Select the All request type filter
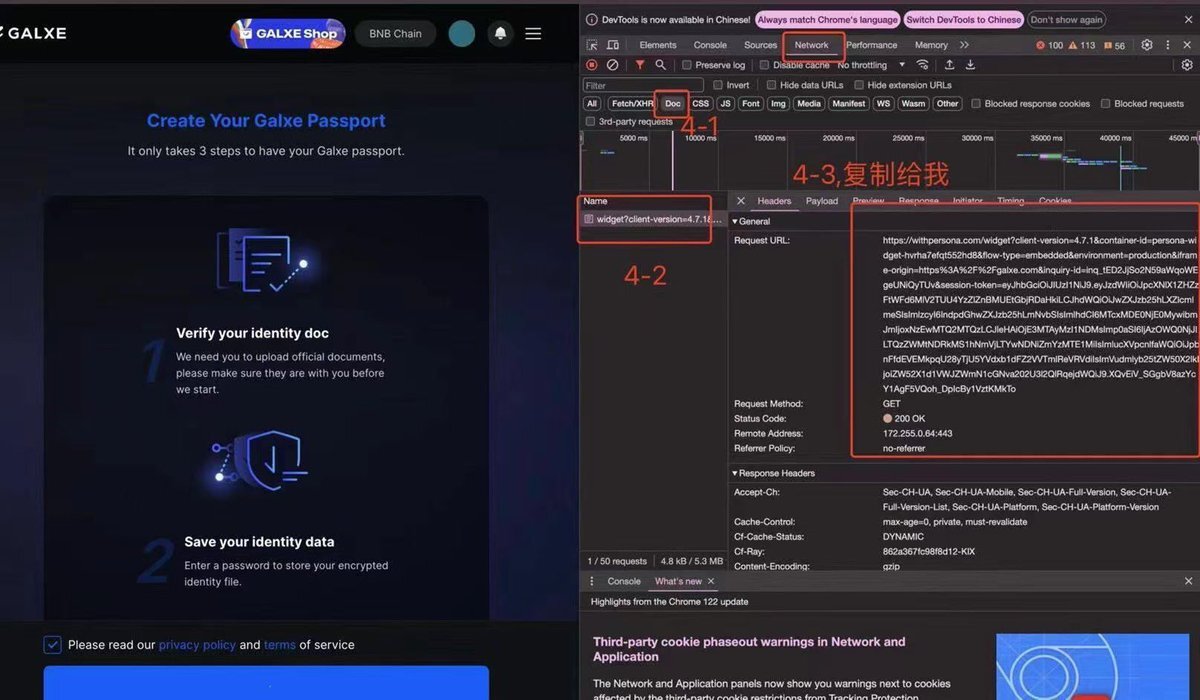The image size is (1200, 700). coord(592,103)
